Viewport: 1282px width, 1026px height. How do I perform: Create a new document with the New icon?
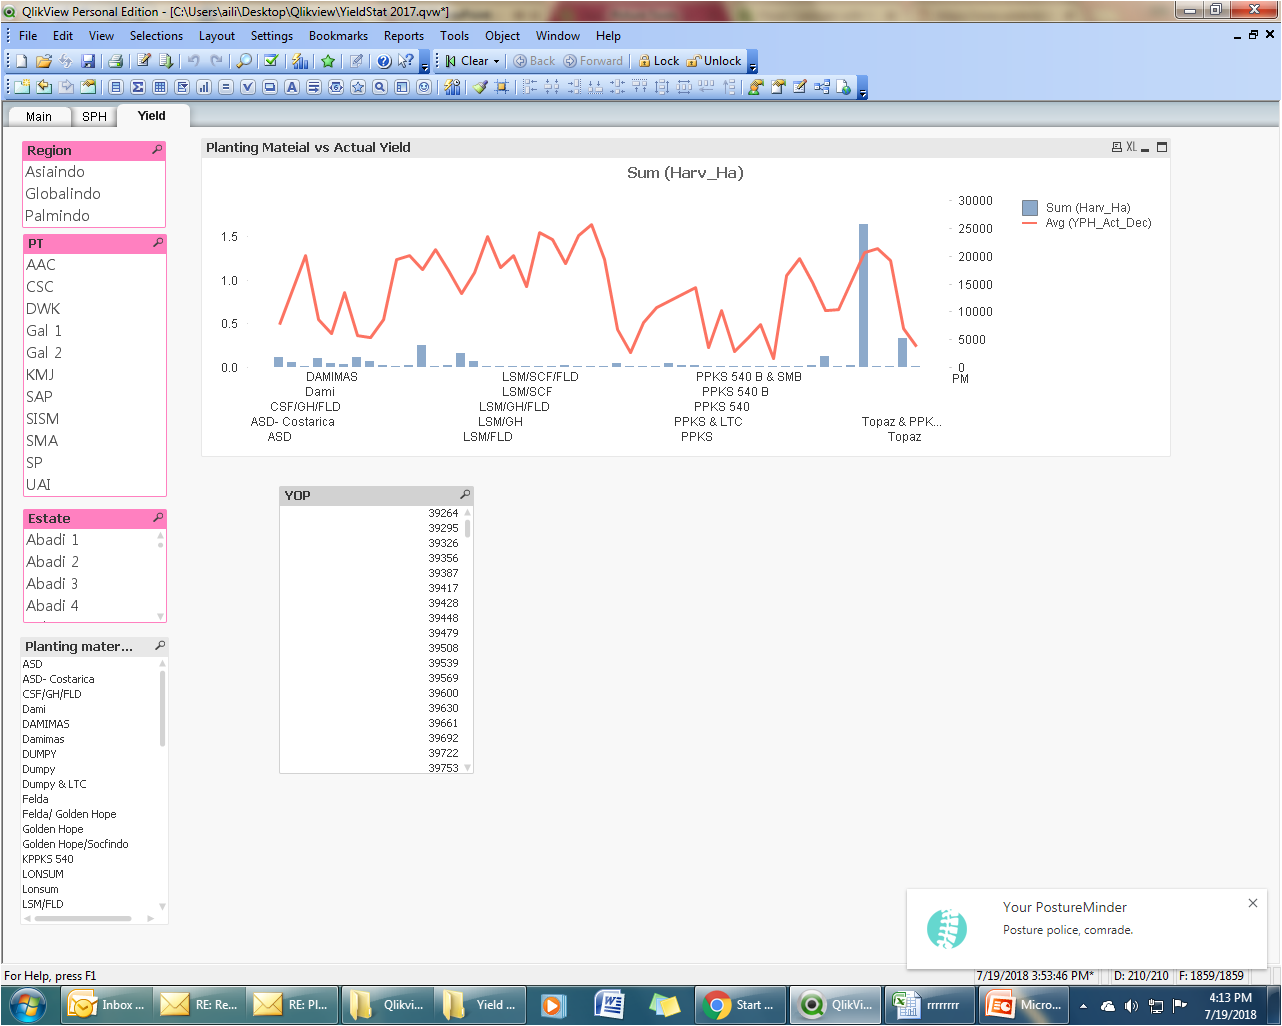pyautogui.click(x=21, y=61)
